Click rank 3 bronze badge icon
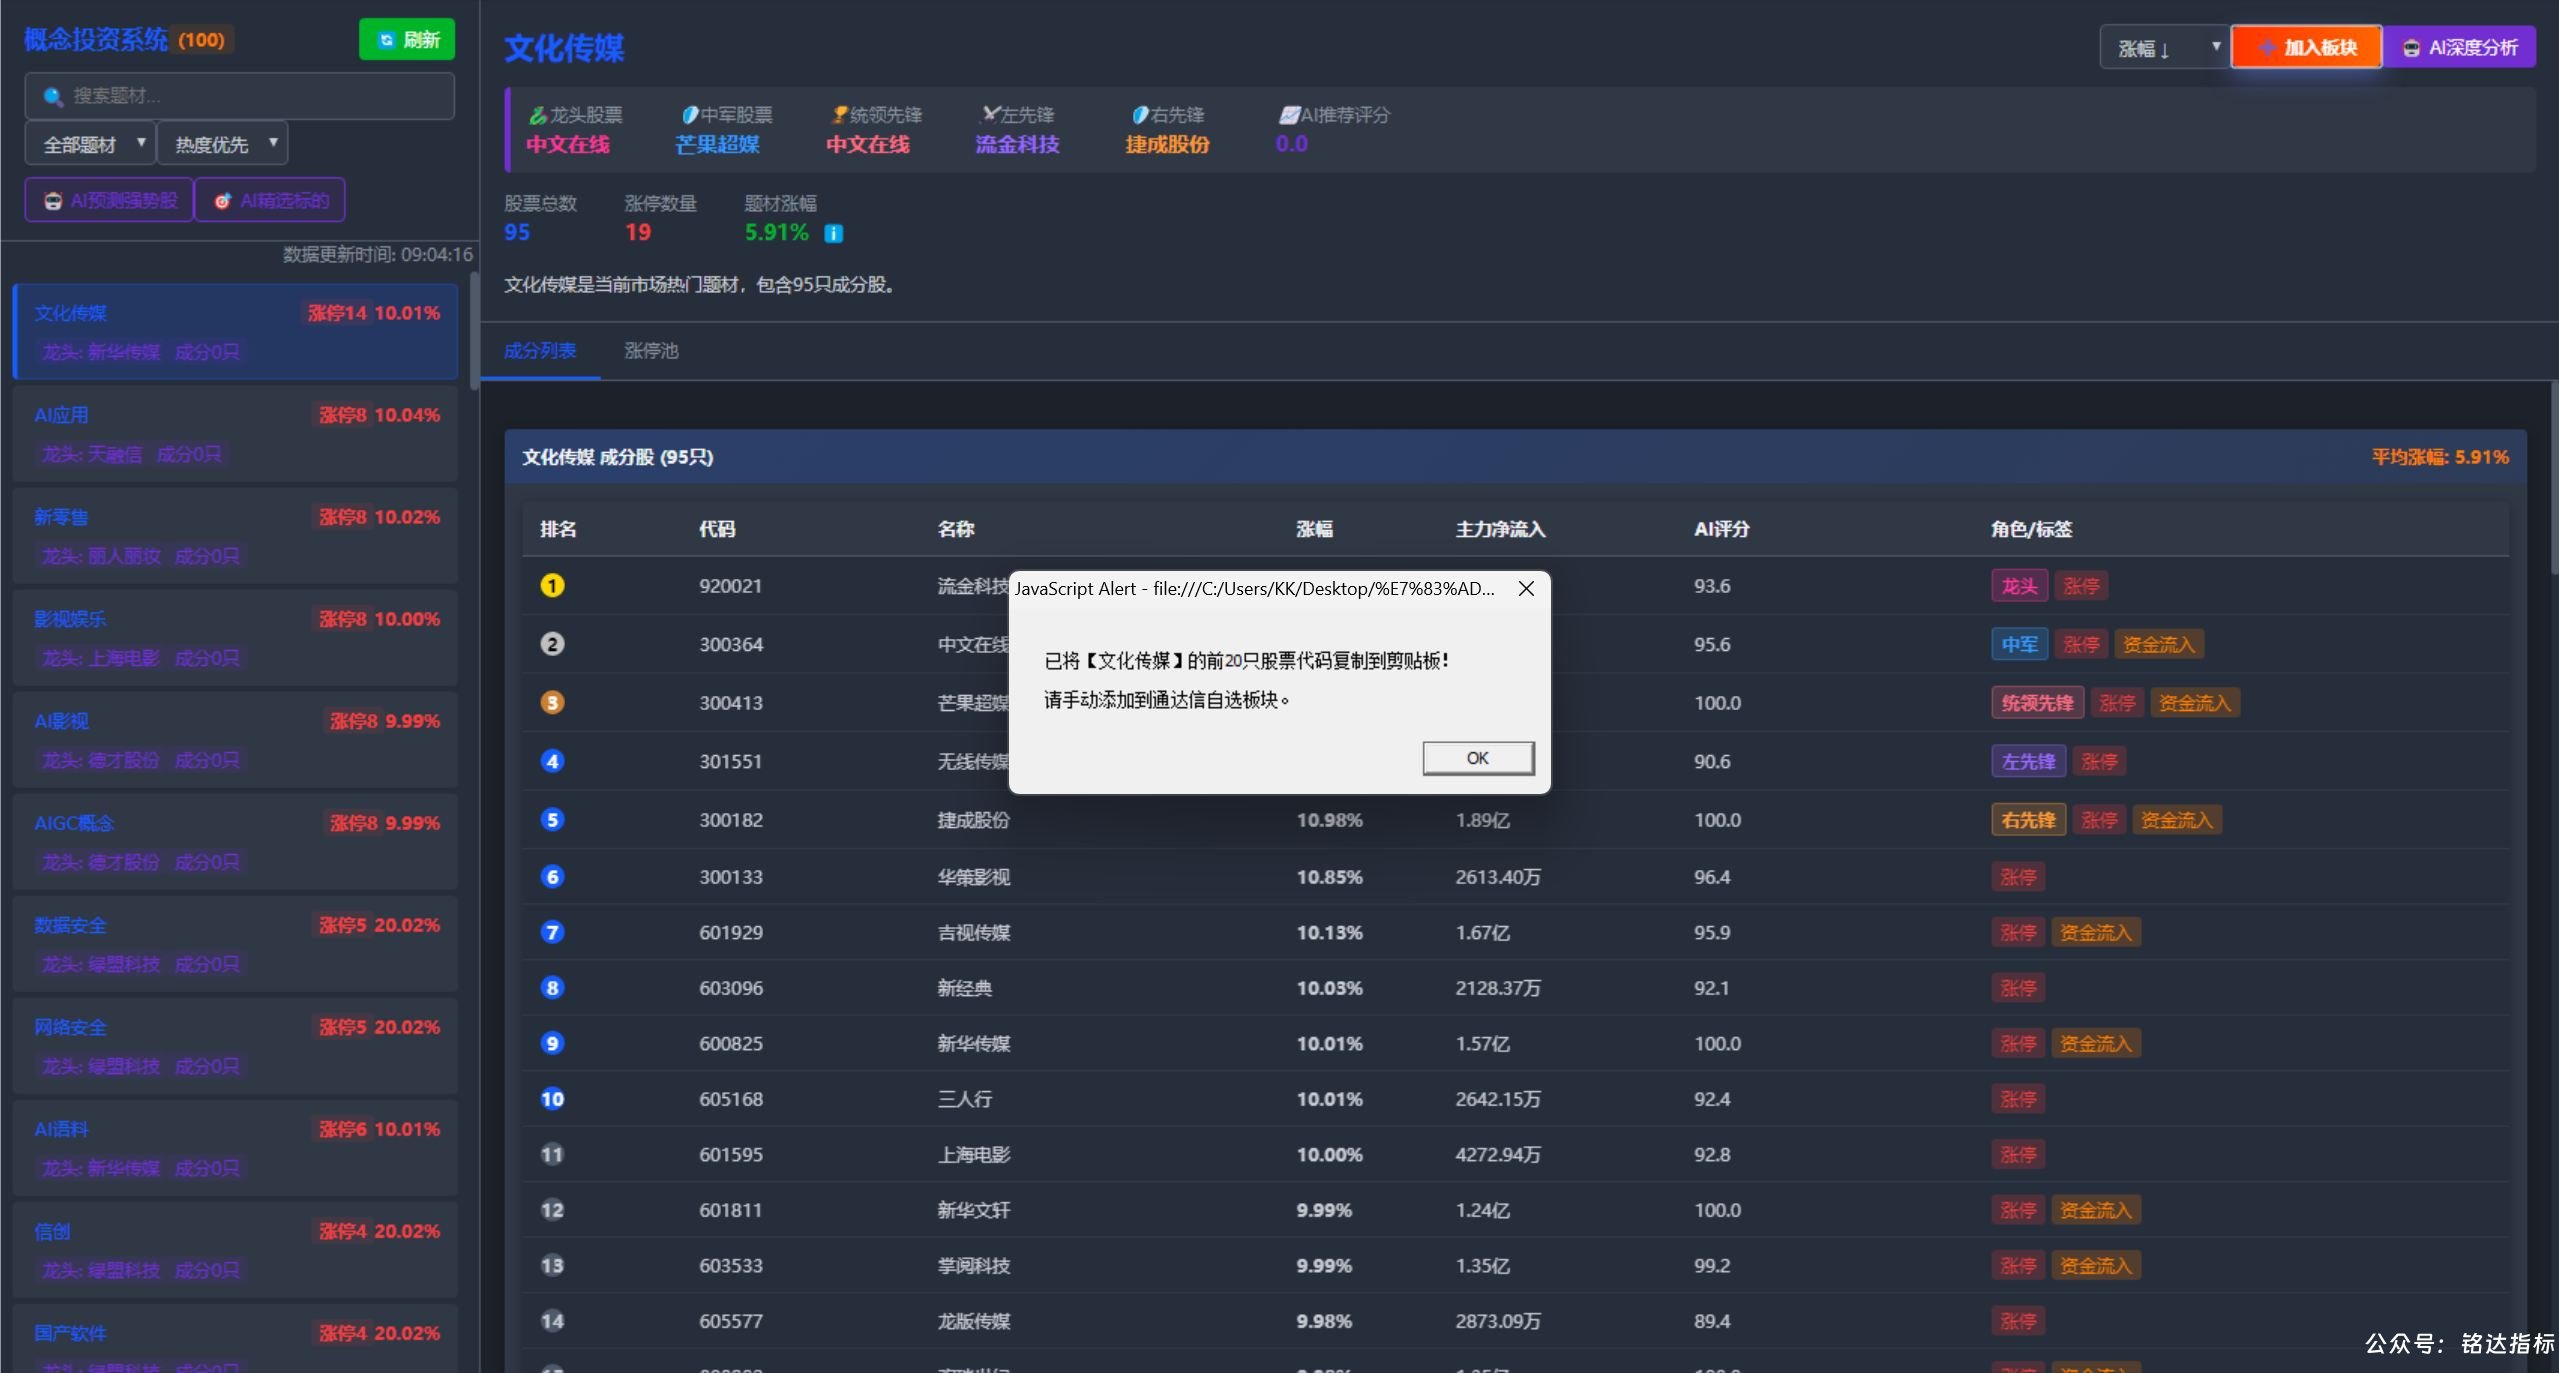Viewport: 2559px width, 1373px height. [552, 702]
